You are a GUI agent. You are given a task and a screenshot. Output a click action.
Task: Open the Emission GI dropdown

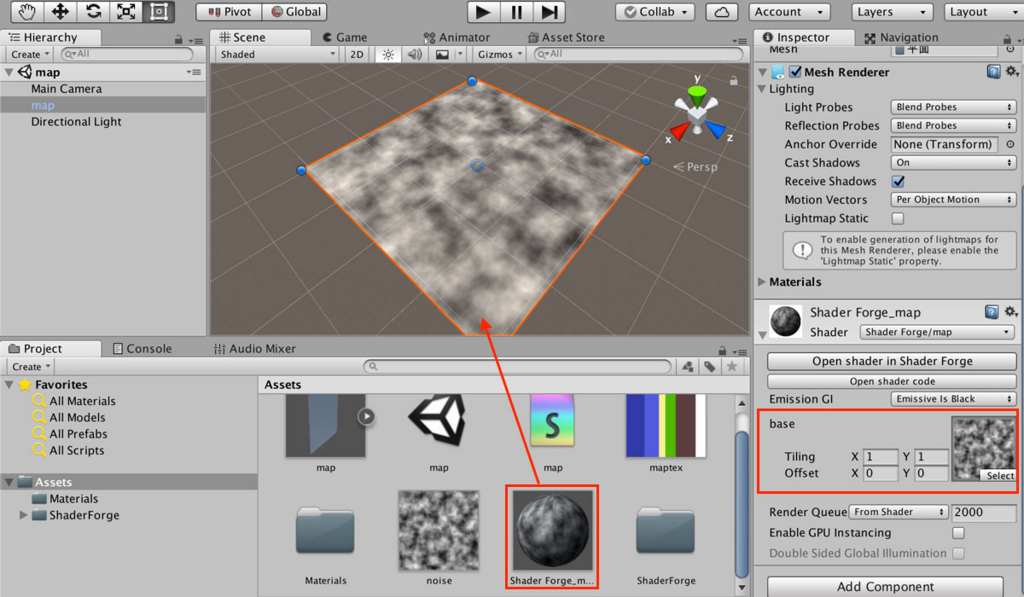(953, 399)
